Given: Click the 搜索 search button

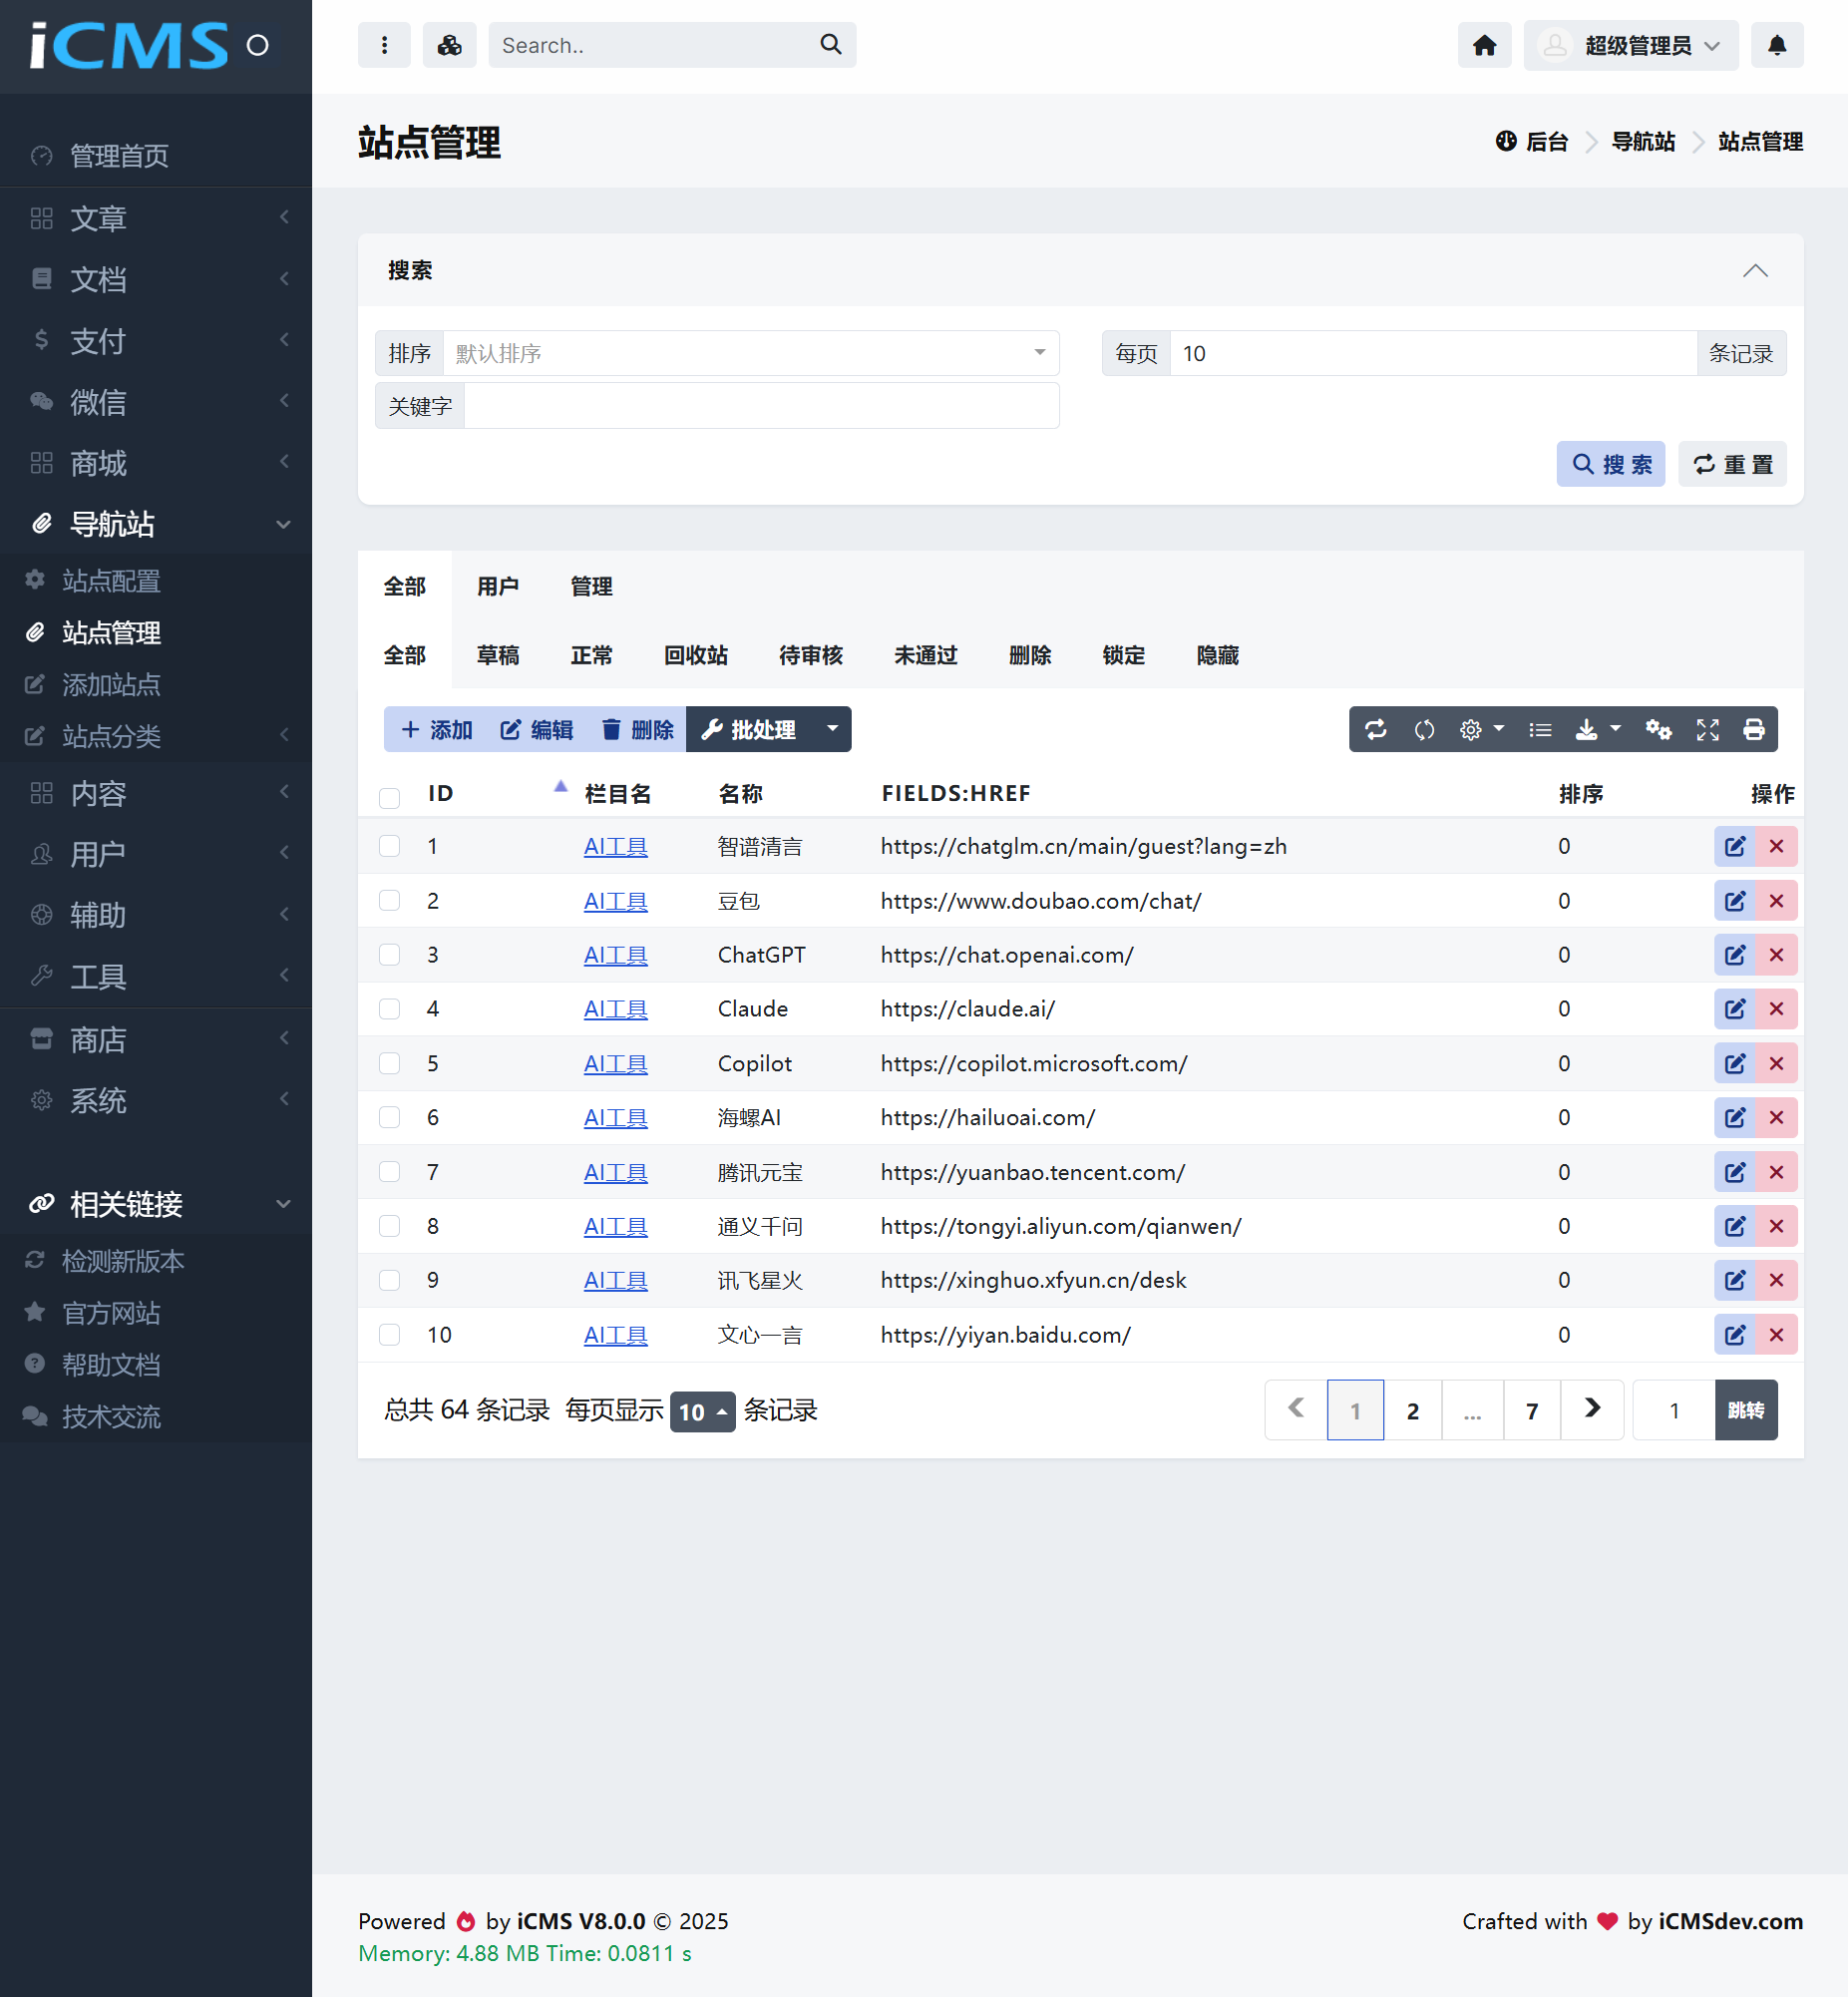Looking at the screenshot, I should click(1610, 464).
